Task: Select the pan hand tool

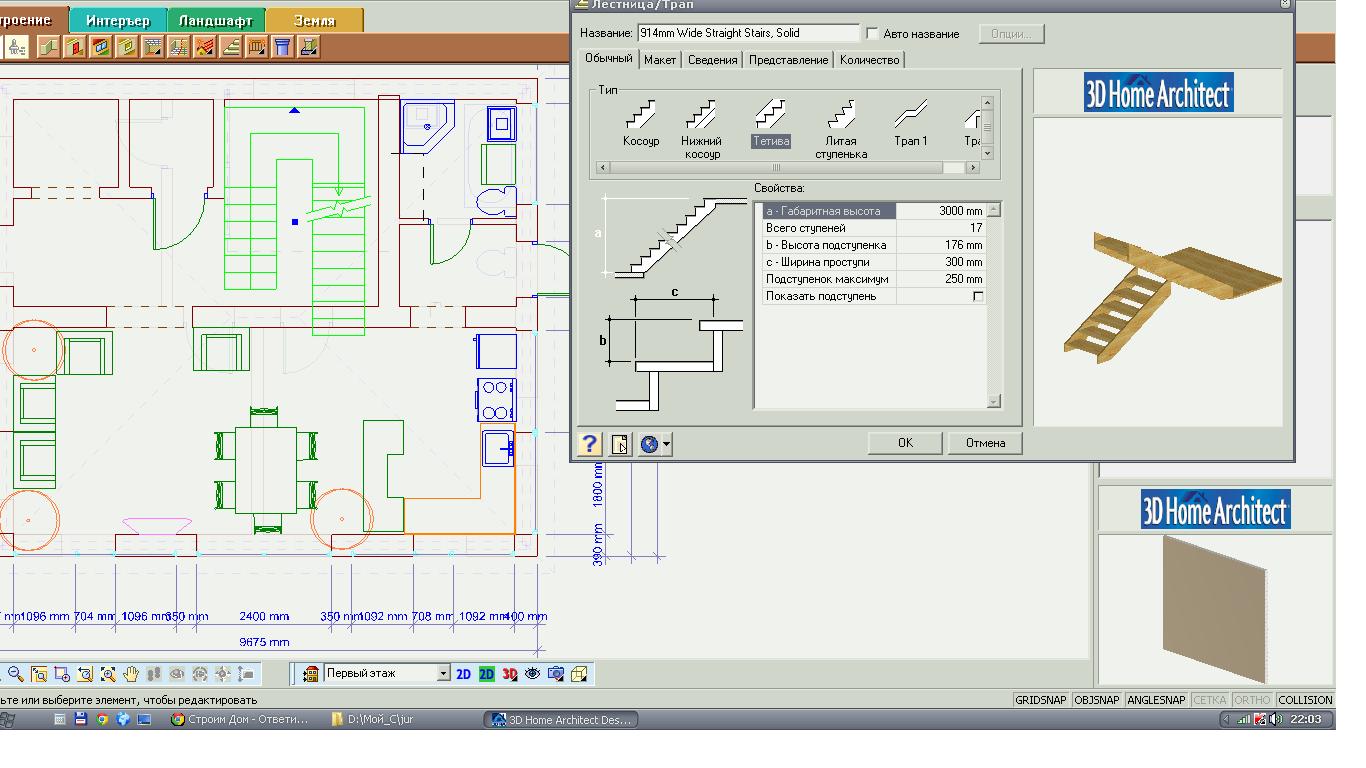Action: pyautogui.click(x=131, y=674)
